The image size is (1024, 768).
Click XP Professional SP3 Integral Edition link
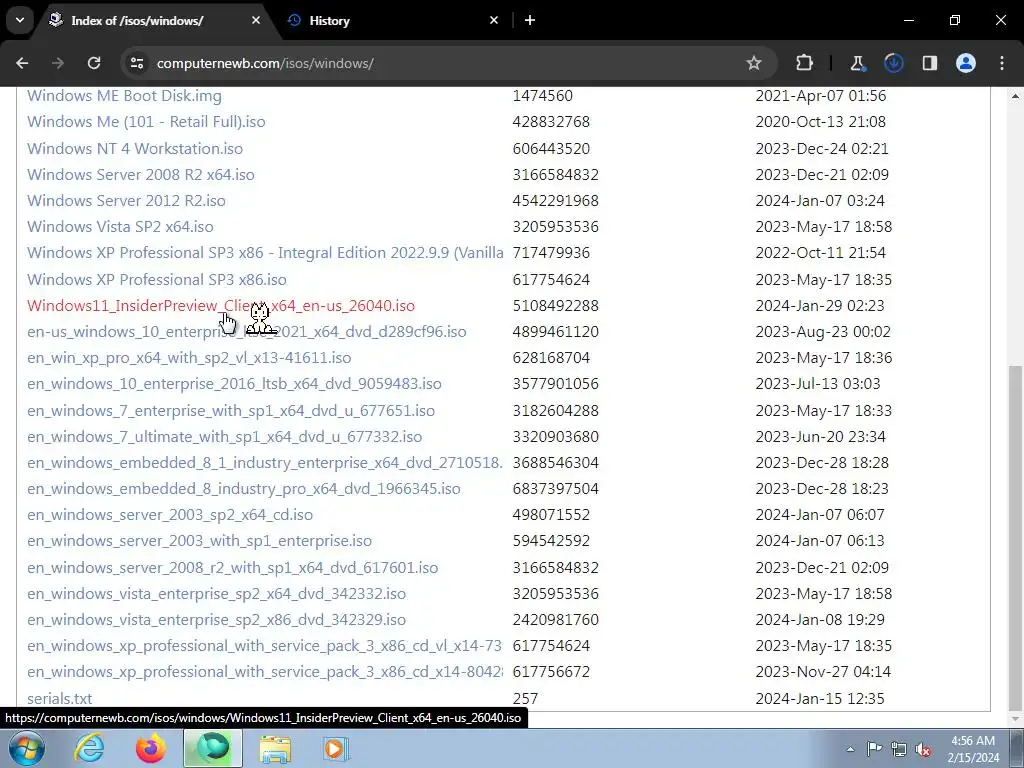click(x=265, y=253)
